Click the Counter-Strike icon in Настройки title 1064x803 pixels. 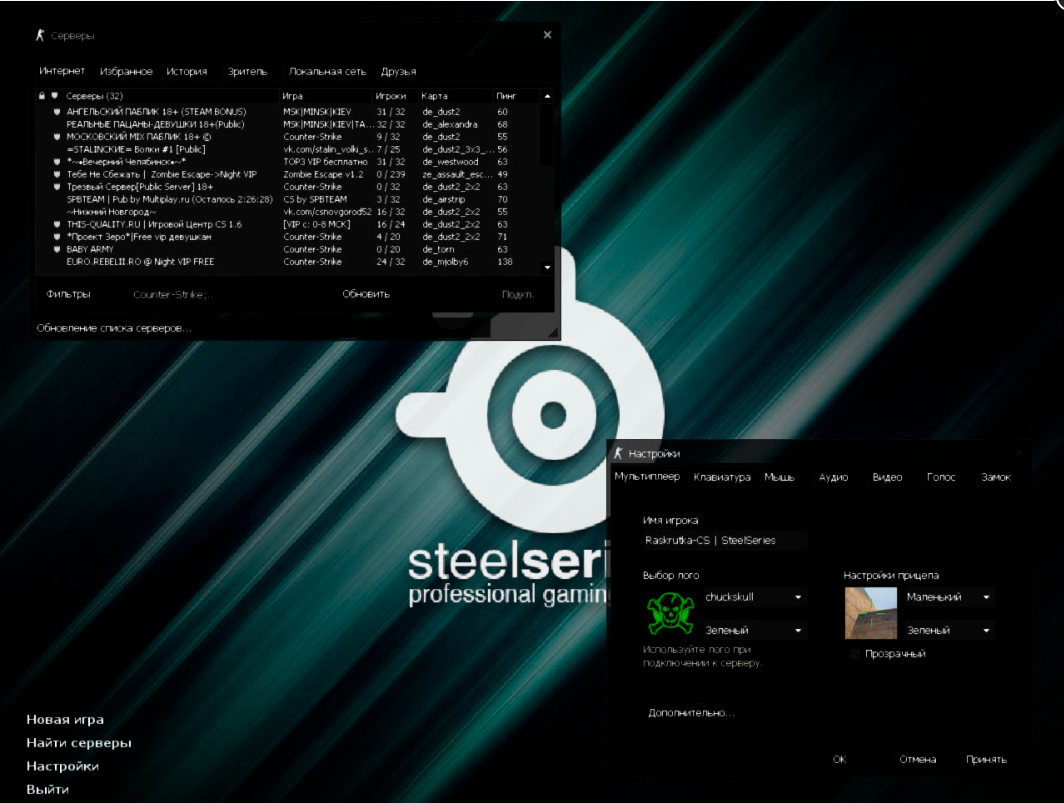point(618,453)
